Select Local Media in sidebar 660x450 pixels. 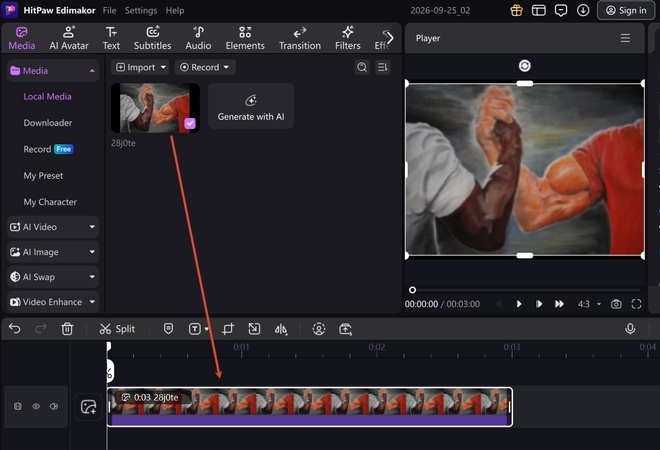48,96
